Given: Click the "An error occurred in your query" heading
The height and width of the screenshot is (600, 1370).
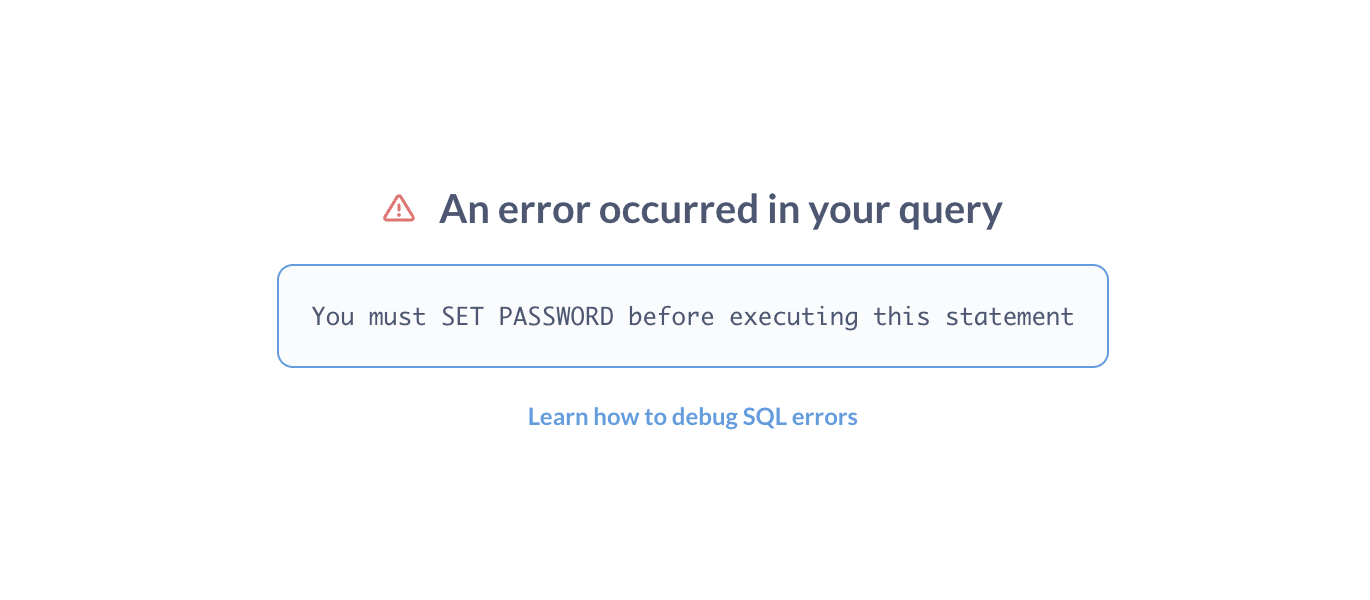Looking at the screenshot, I should click(x=721, y=209).
